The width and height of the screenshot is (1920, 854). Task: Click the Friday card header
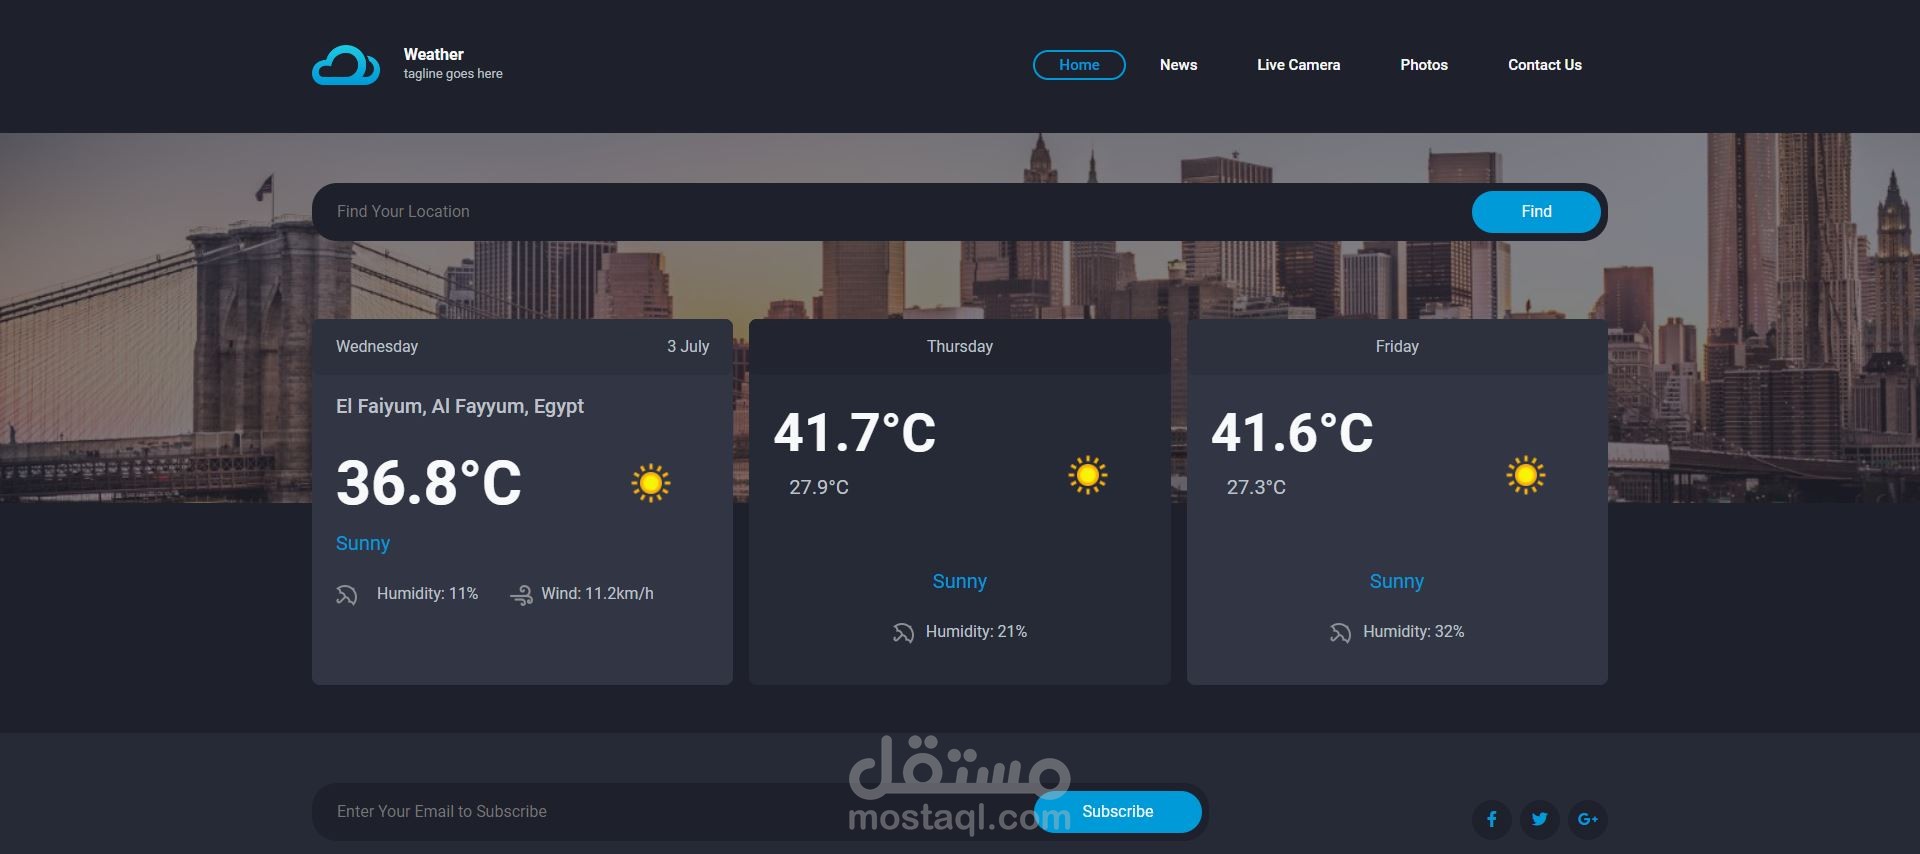click(x=1397, y=347)
